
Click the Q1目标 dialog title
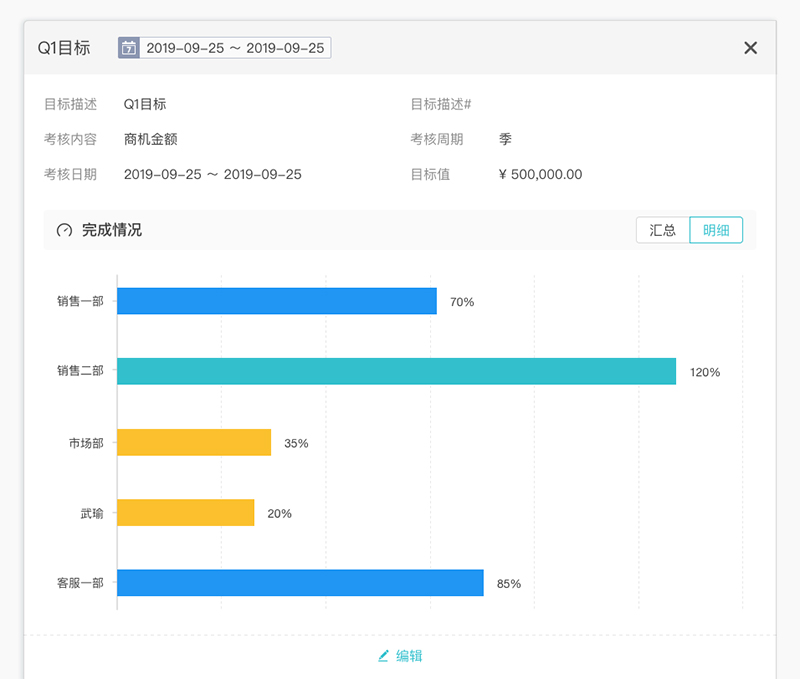(x=64, y=48)
